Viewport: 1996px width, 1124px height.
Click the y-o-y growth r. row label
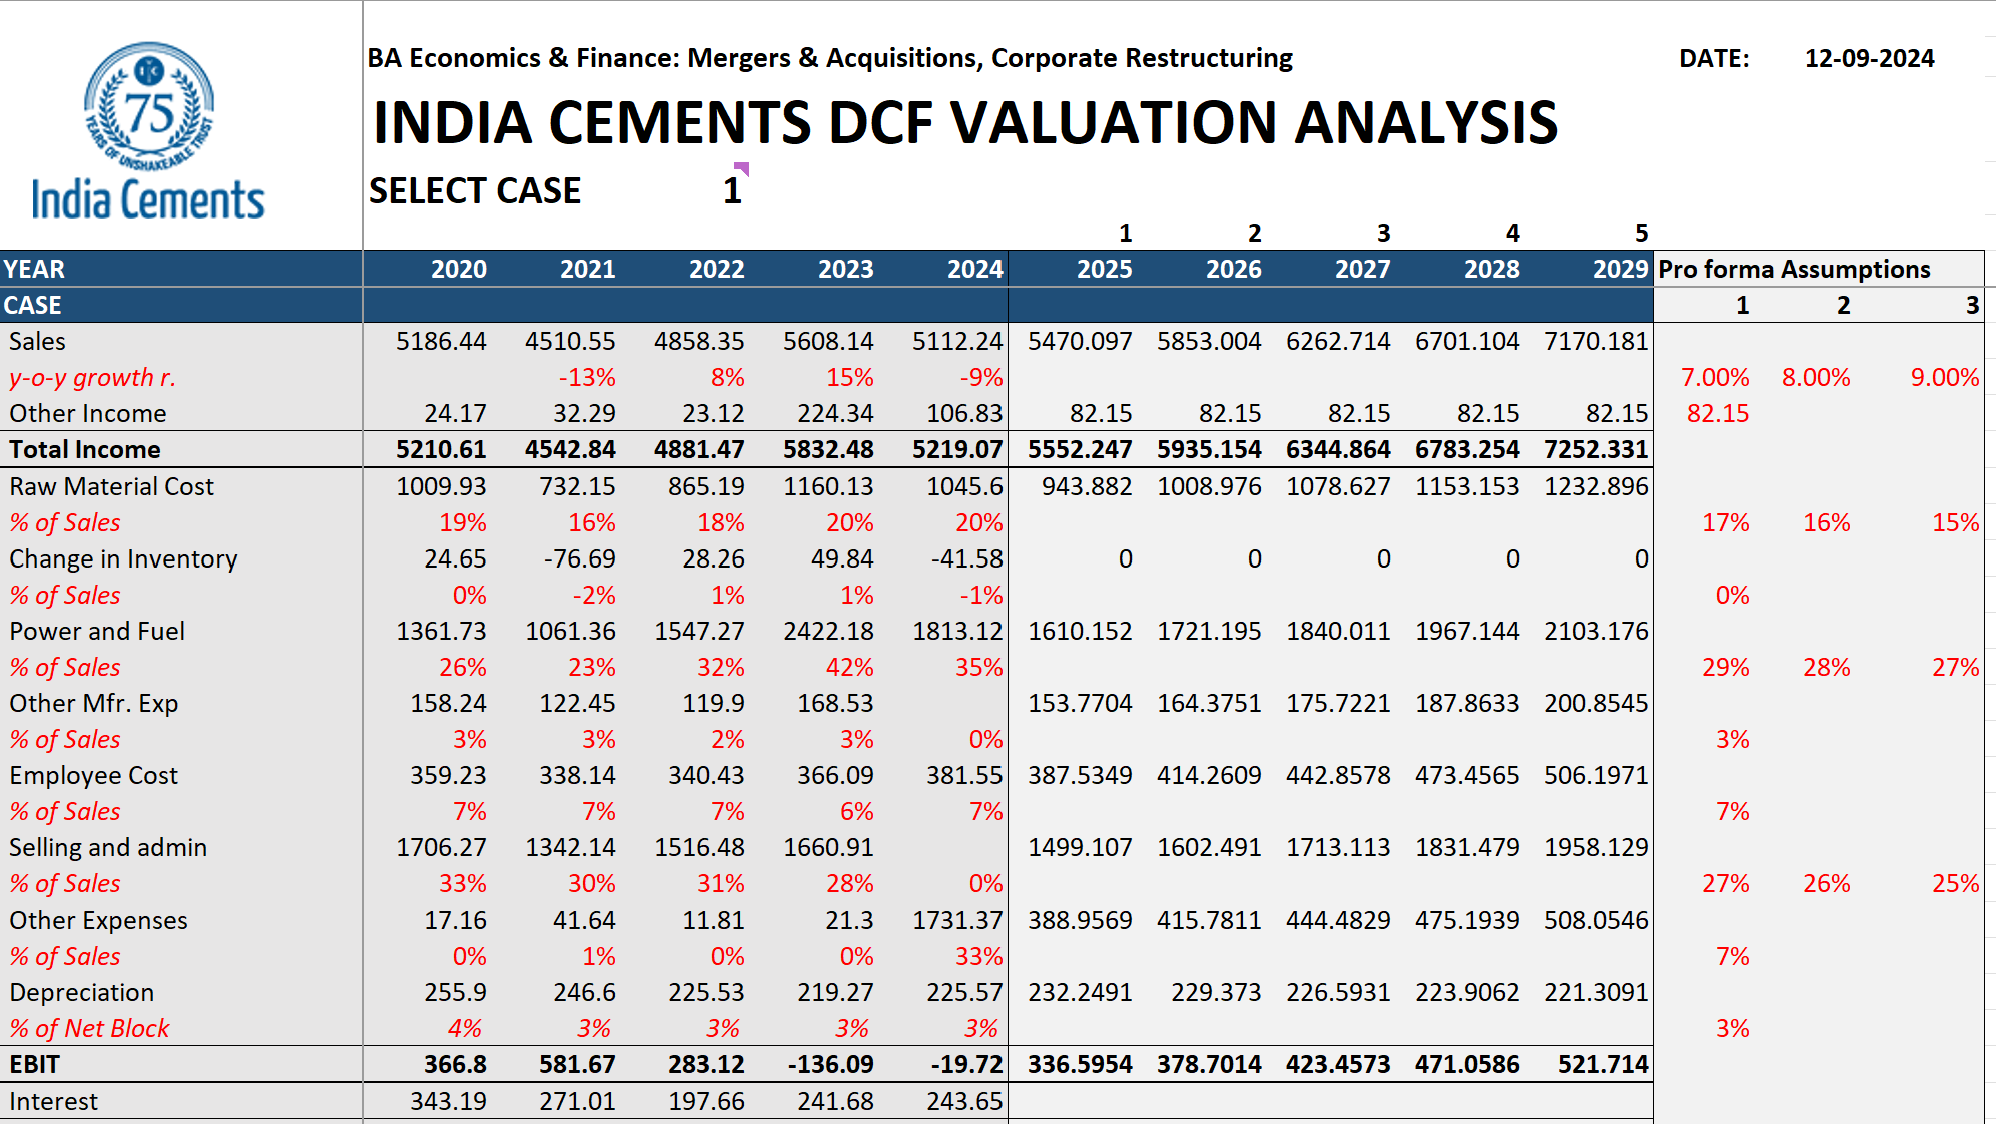point(92,378)
